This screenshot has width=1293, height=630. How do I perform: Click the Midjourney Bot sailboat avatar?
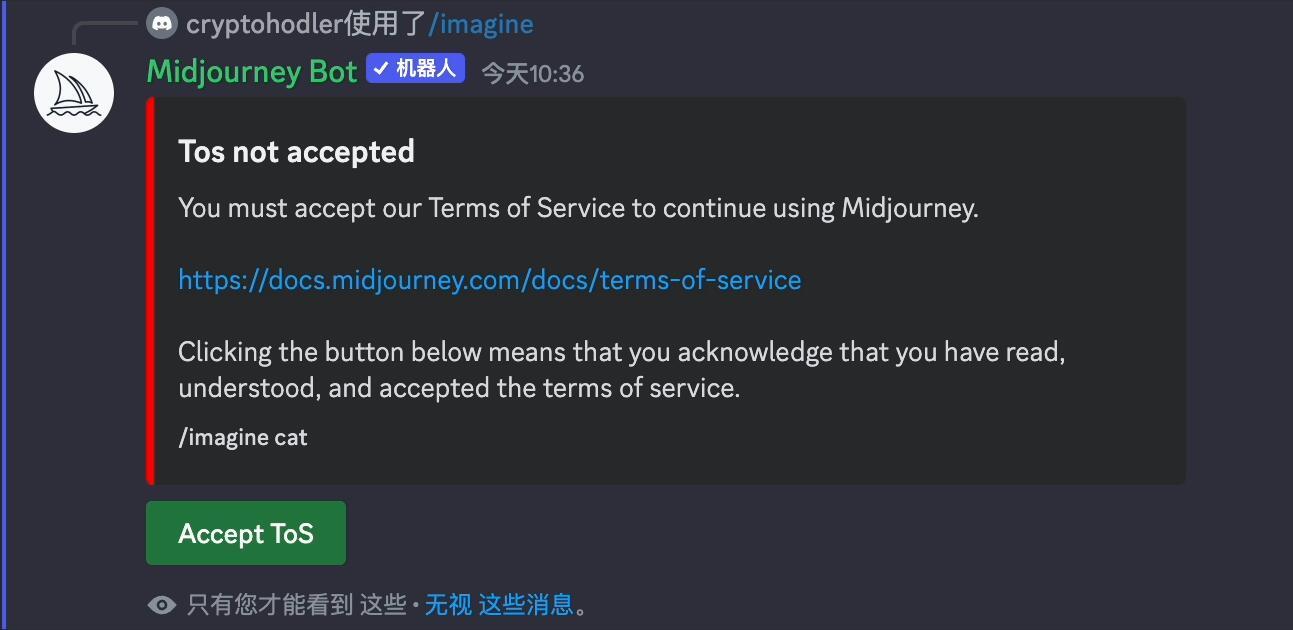pyautogui.click(x=74, y=93)
